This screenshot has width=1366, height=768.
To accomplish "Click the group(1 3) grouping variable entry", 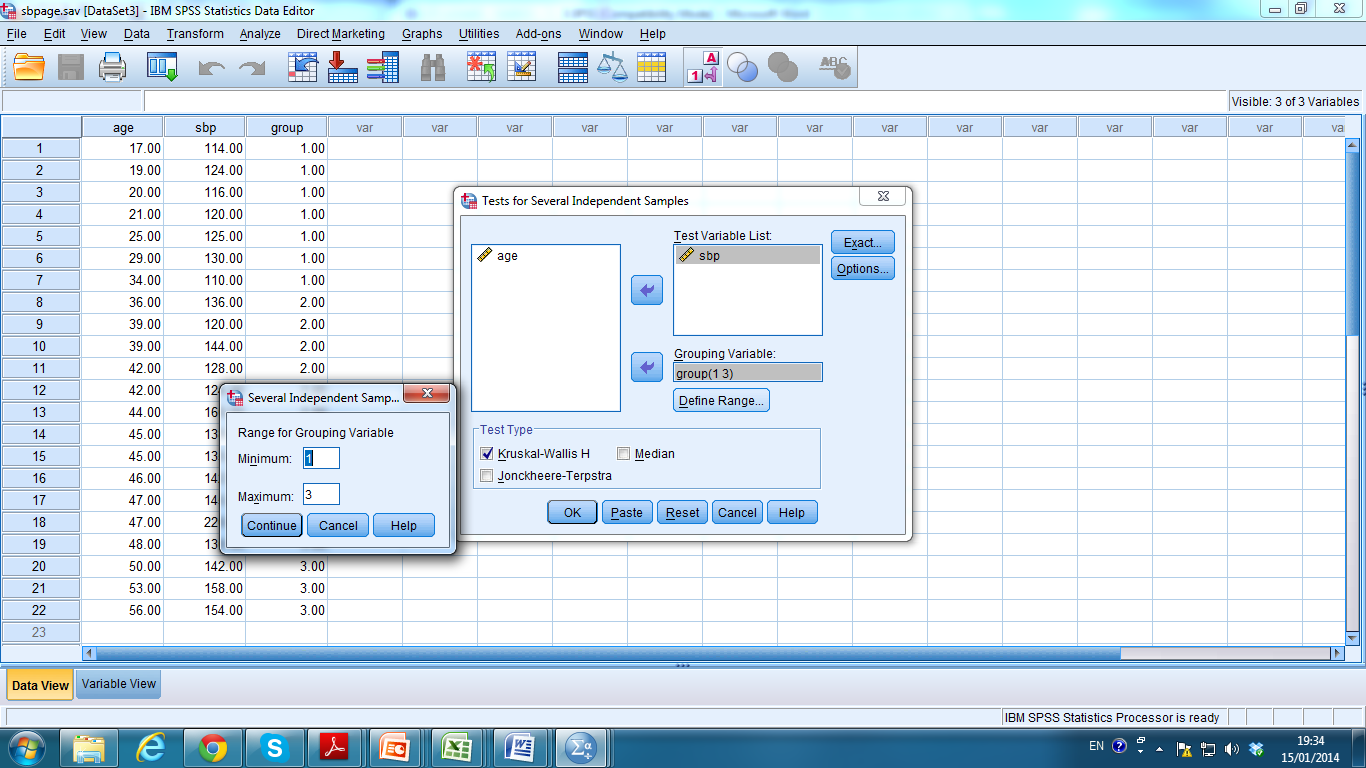I will (x=748, y=373).
